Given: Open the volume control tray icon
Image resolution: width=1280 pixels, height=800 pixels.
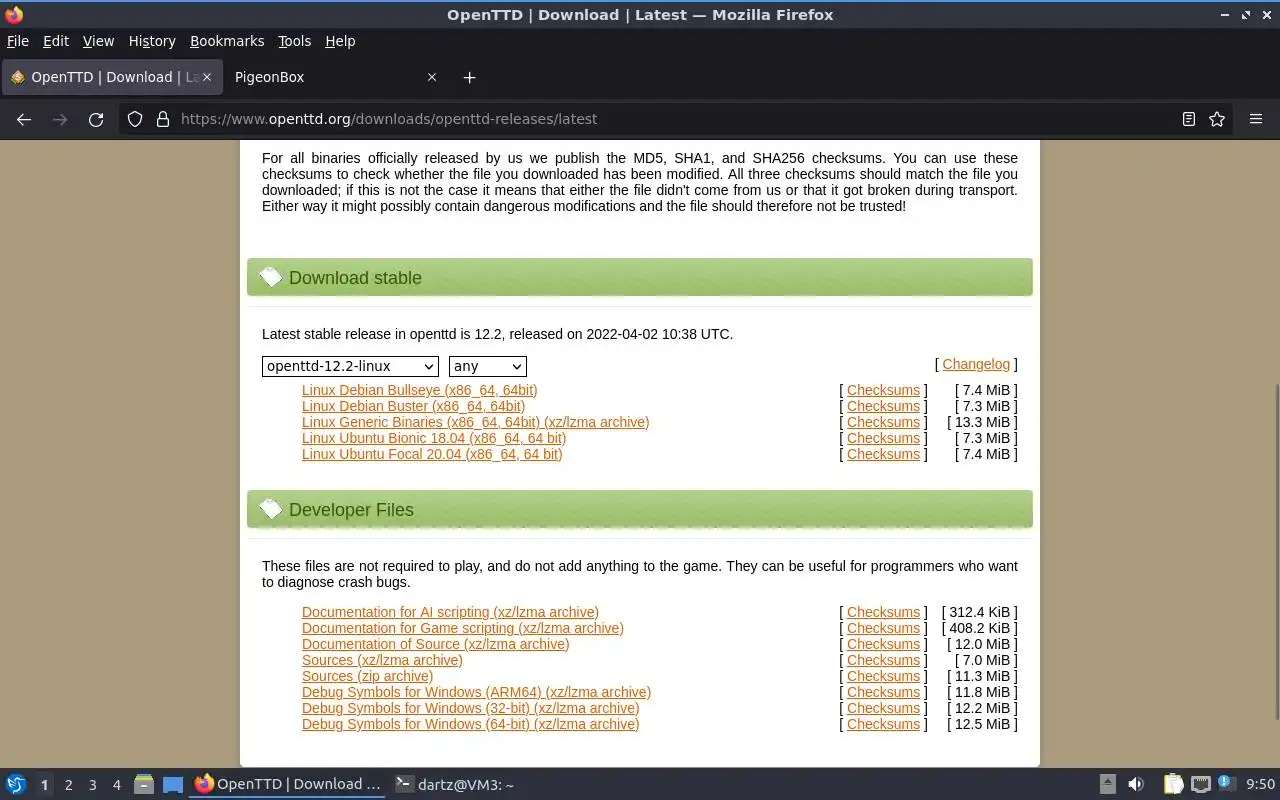Looking at the screenshot, I should (x=1136, y=785).
